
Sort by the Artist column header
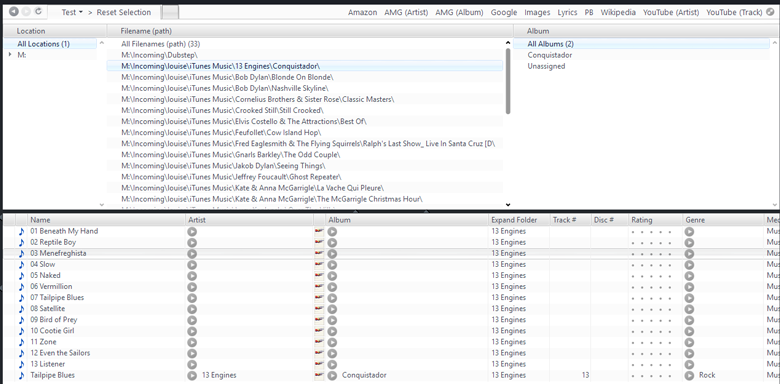pos(250,220)
